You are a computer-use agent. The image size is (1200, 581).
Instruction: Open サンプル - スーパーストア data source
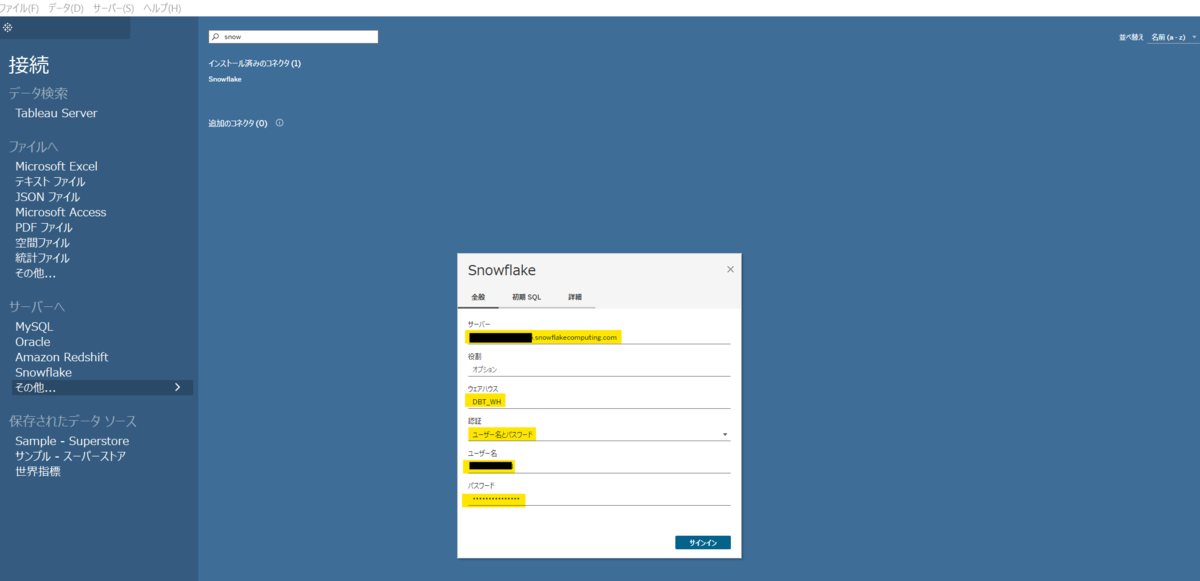[70, 456]
